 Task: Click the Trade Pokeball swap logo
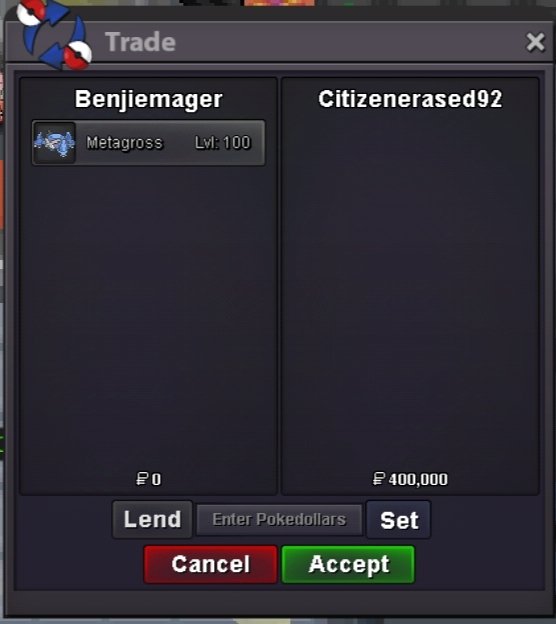[54, 34]
